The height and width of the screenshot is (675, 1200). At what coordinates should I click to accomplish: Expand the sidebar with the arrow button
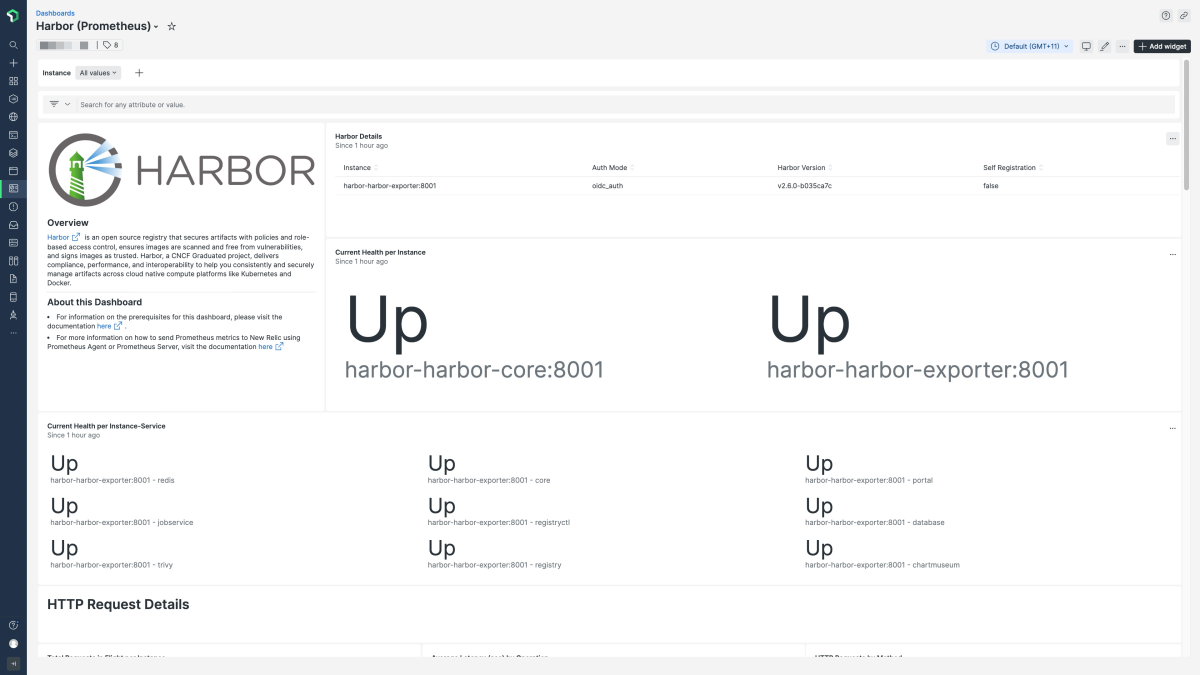(13, 663)
